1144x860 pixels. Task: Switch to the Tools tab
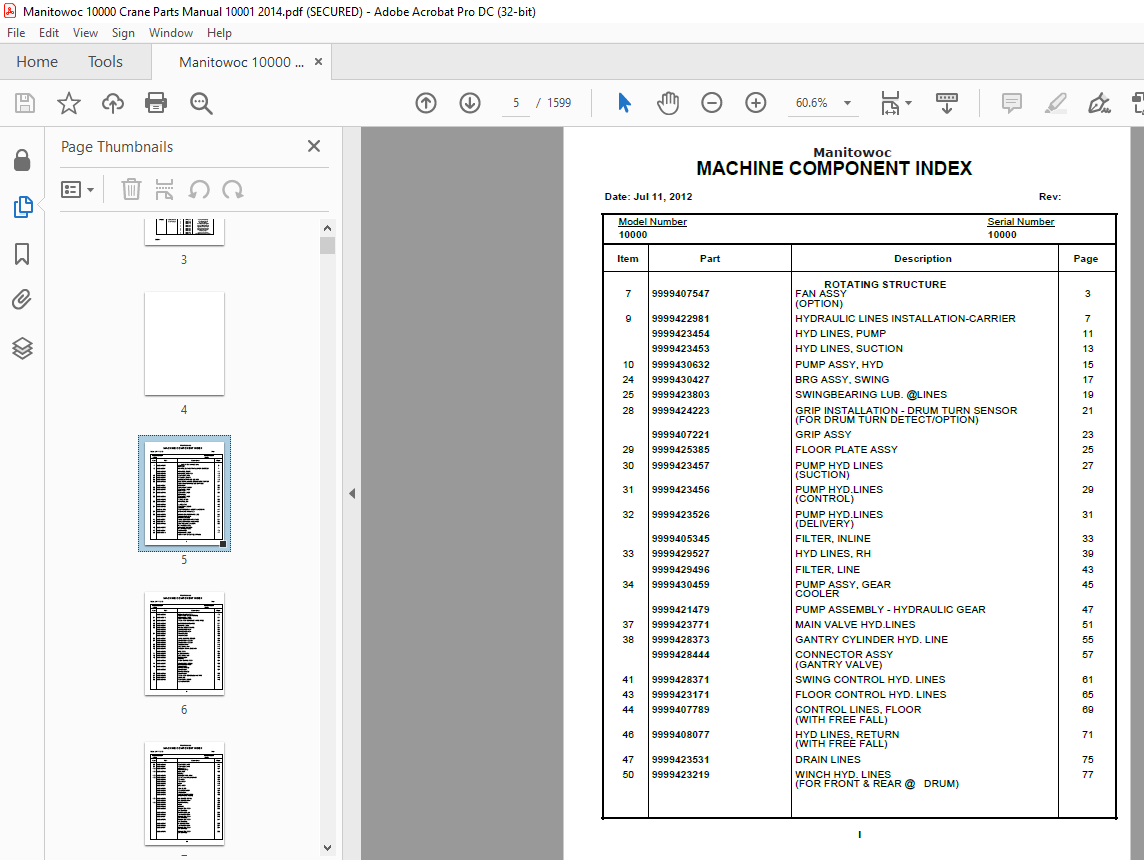[105, 62]
